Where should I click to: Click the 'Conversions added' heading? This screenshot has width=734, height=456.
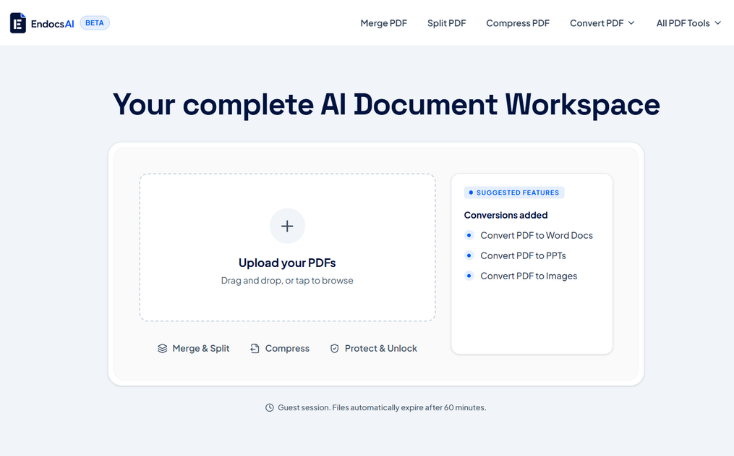506,215
